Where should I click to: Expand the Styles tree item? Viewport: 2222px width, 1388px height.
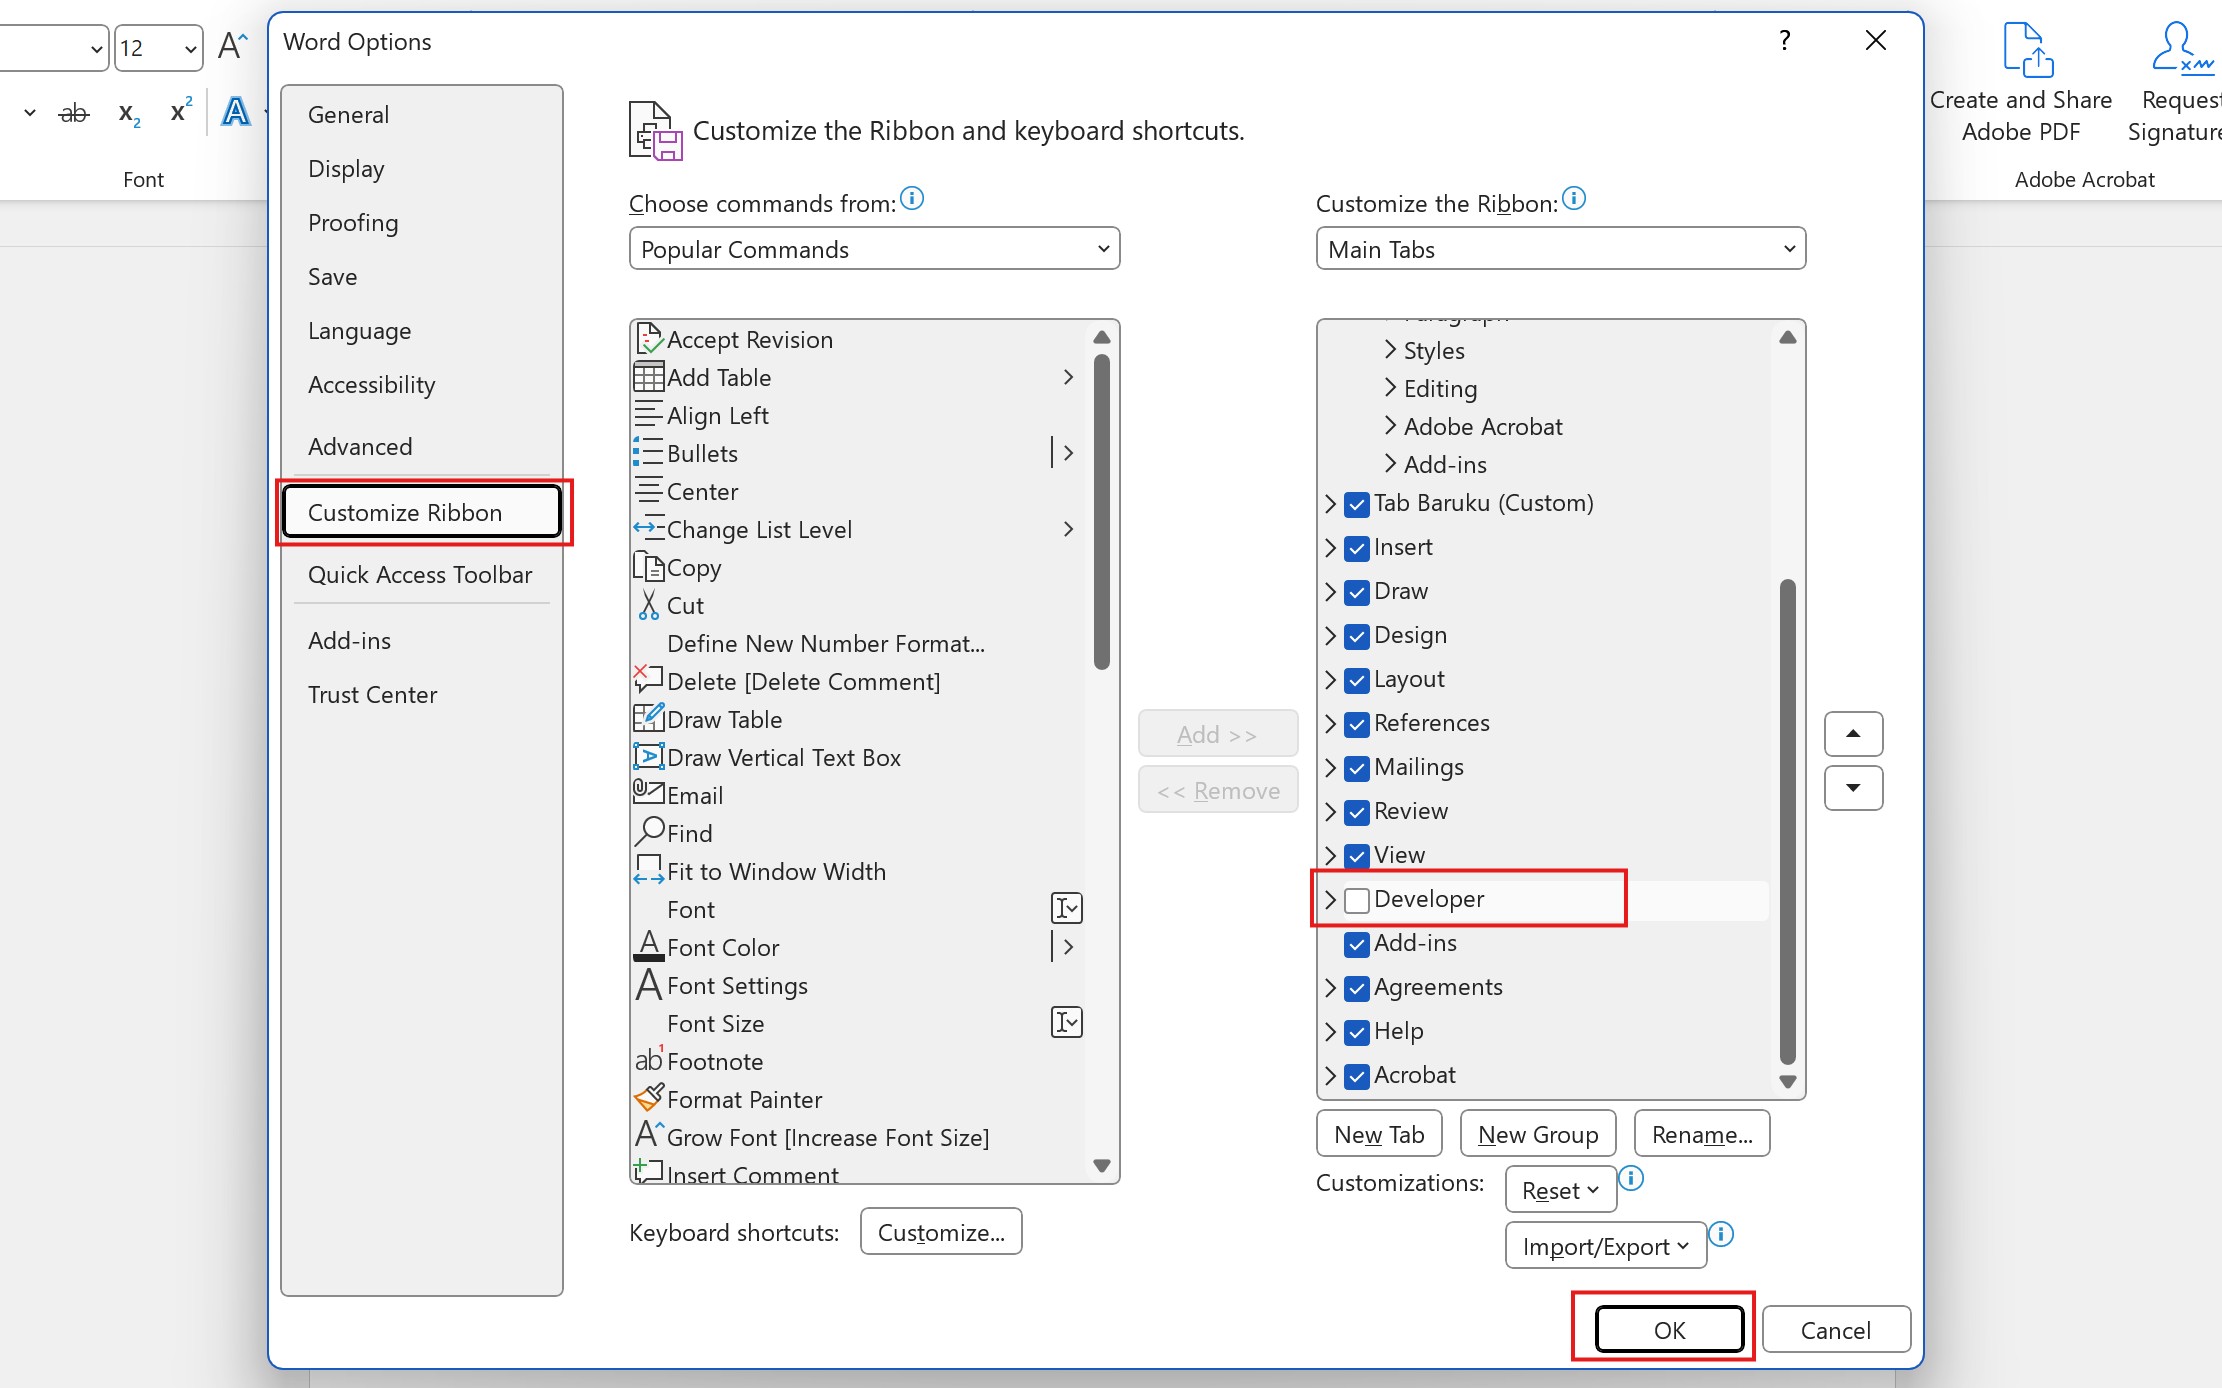[1389, 350]
